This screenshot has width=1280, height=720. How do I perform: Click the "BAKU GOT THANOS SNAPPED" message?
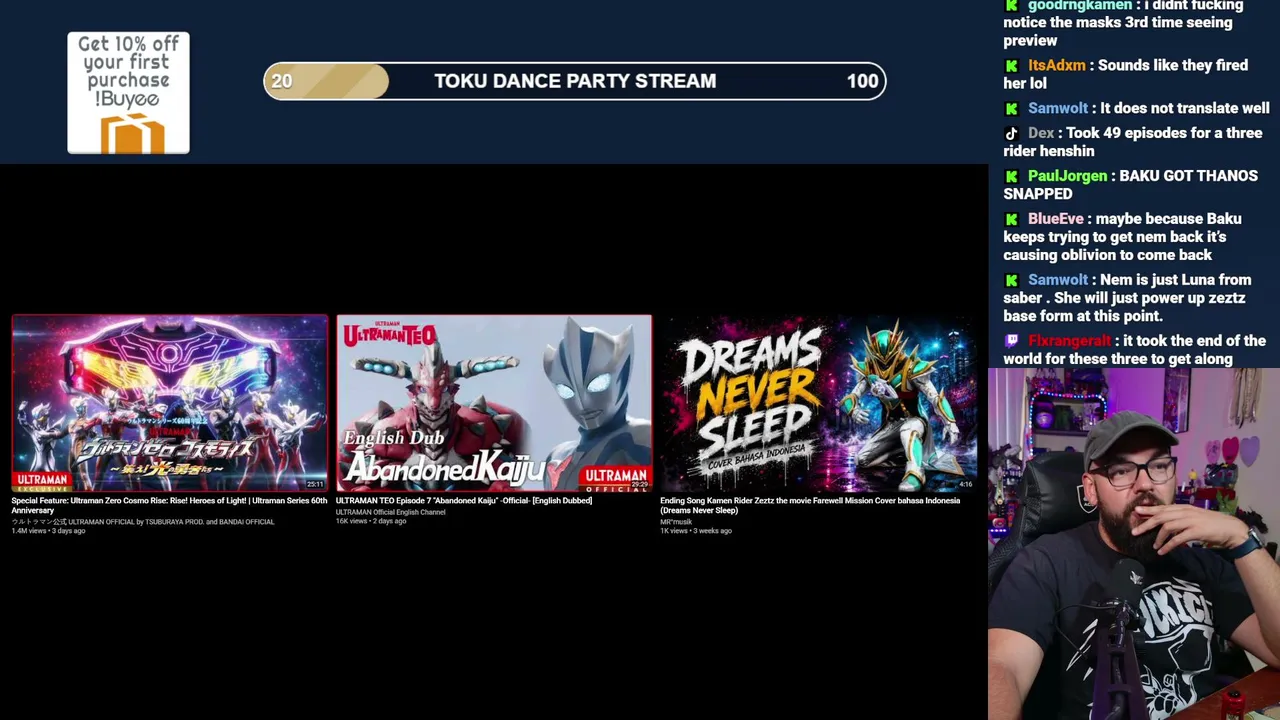[x=1131, y=186]
